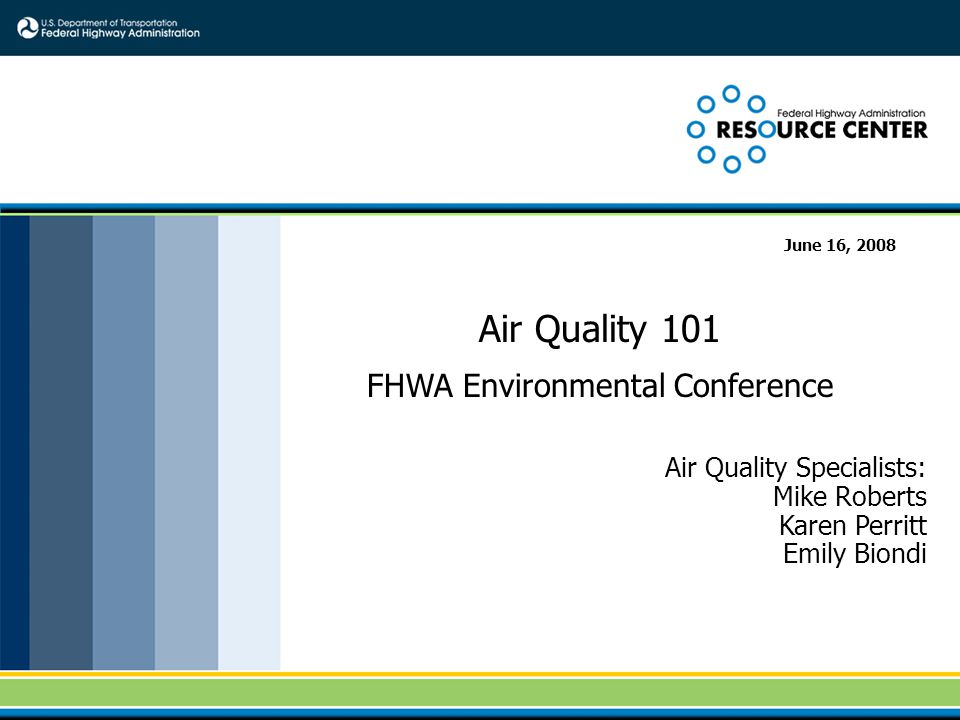Click subtitle 'FHWA Environmental Conference'
The height and width of the screenshot is (720, 960).
(599, 386)
